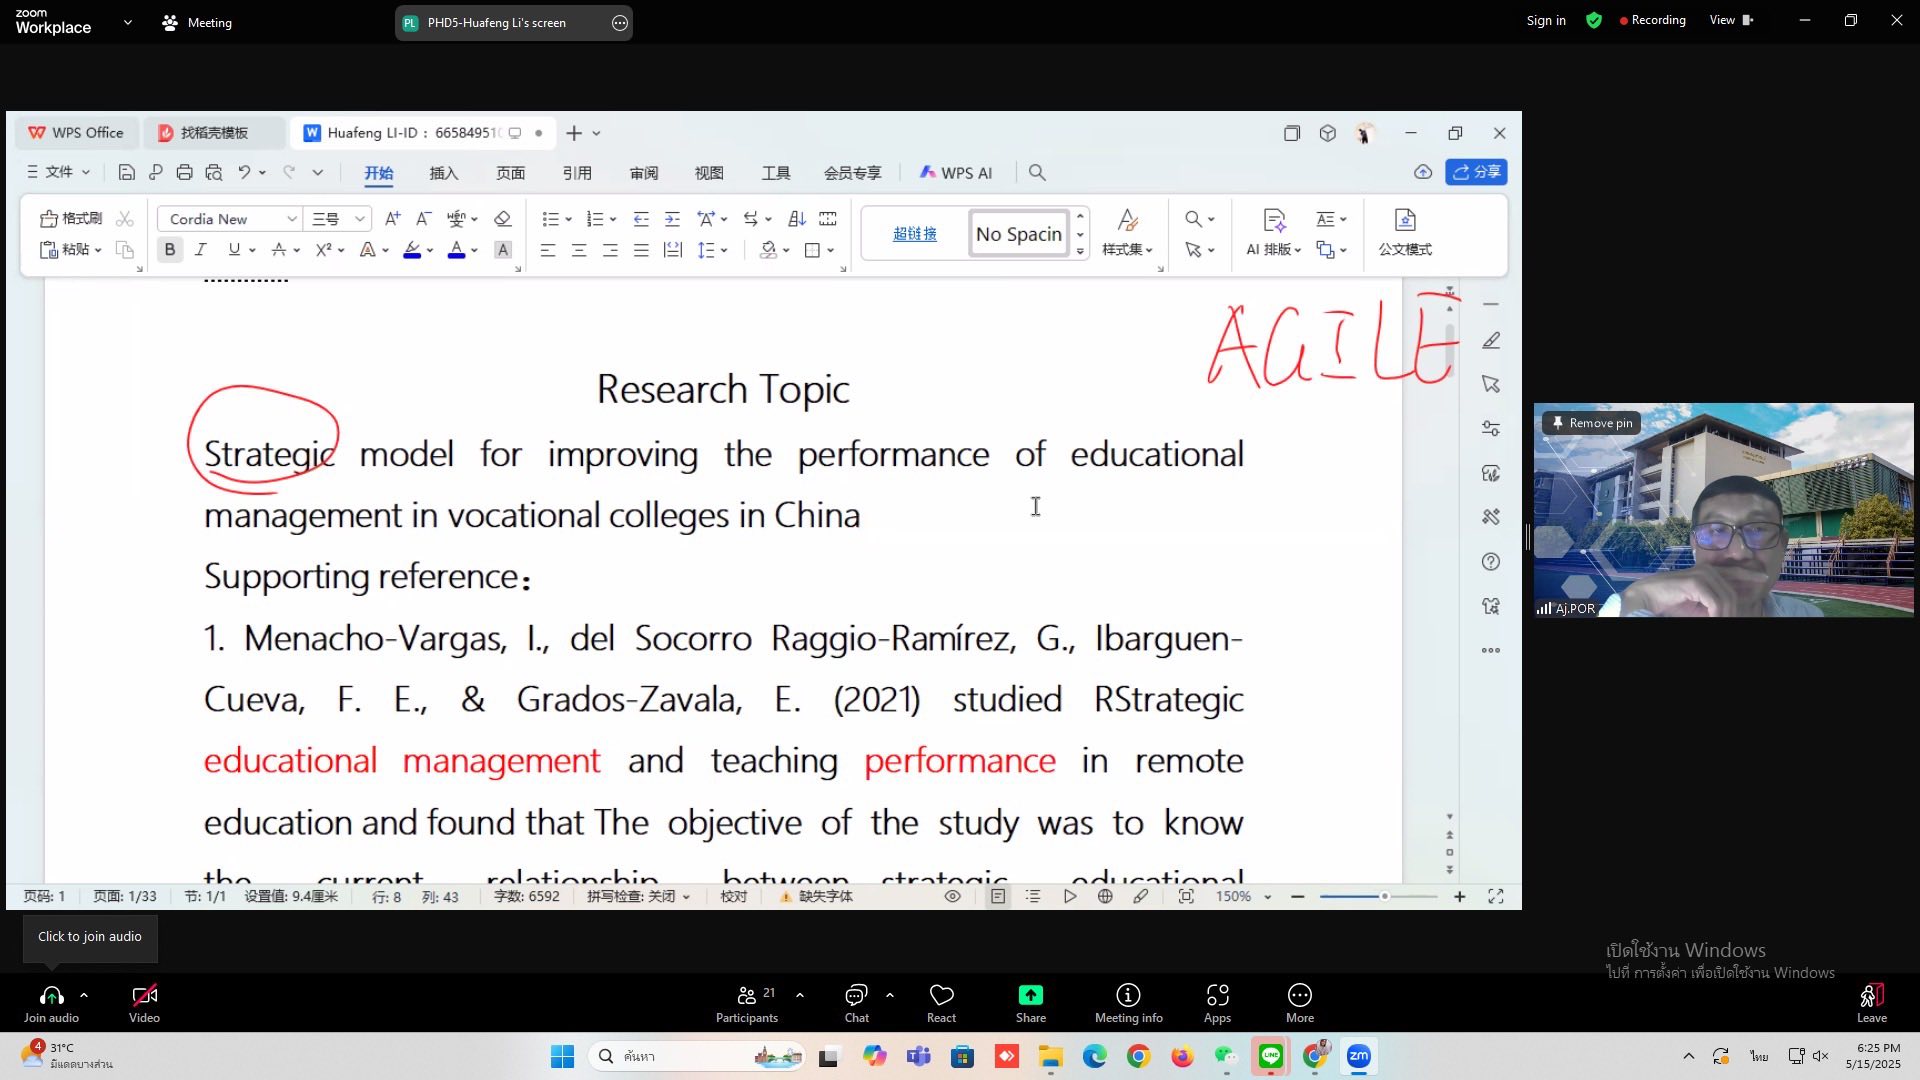Click the print preview icon

tap(213, 172)
